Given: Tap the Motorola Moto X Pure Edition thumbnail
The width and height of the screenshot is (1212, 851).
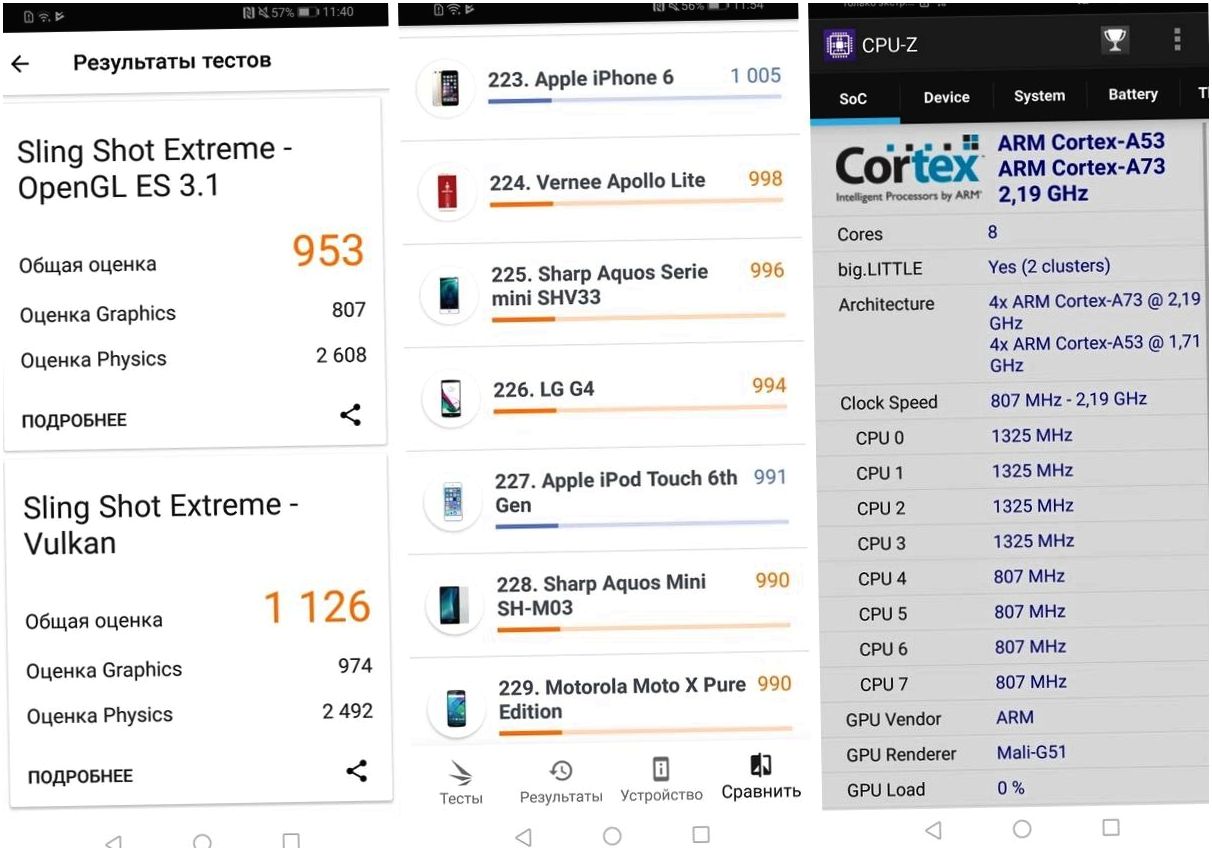Looking at the screenshot, I should coord(456,709).
